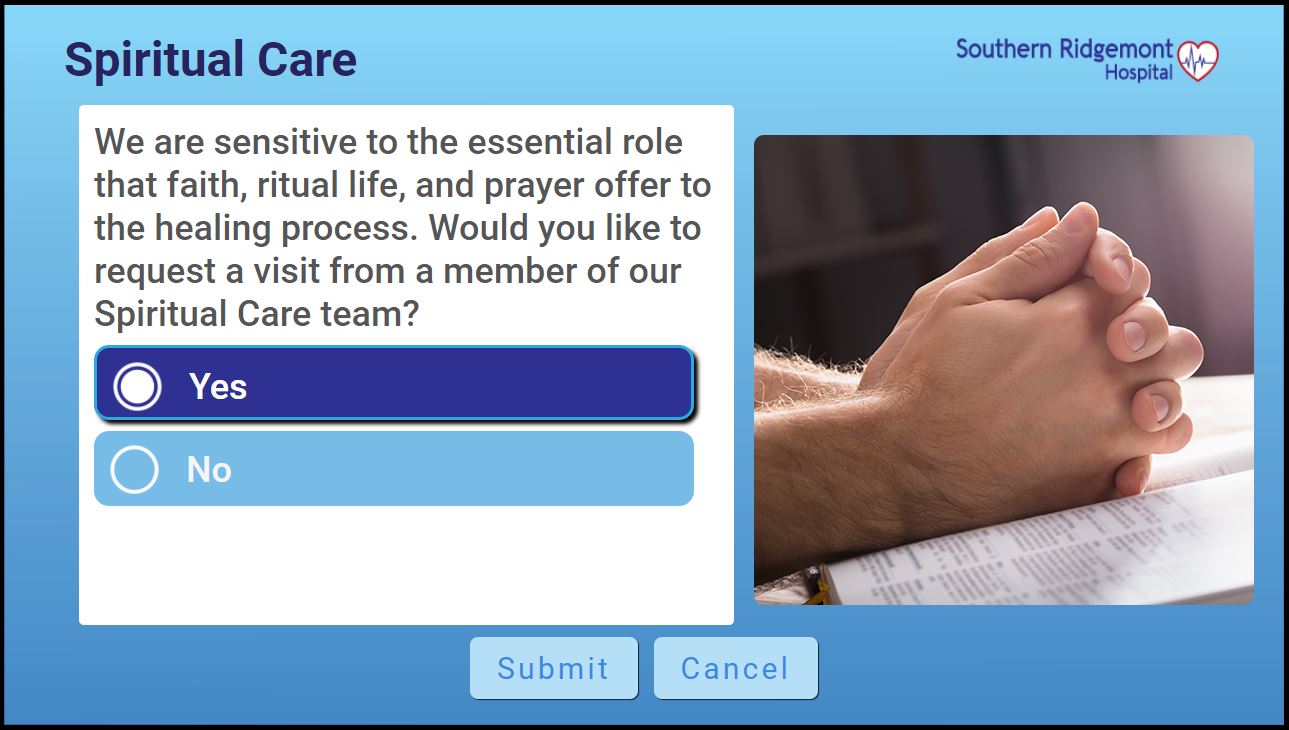Click the Cancel button
Image resolution: width=1289 pixels, height=730 pixels.
[735, 668]
